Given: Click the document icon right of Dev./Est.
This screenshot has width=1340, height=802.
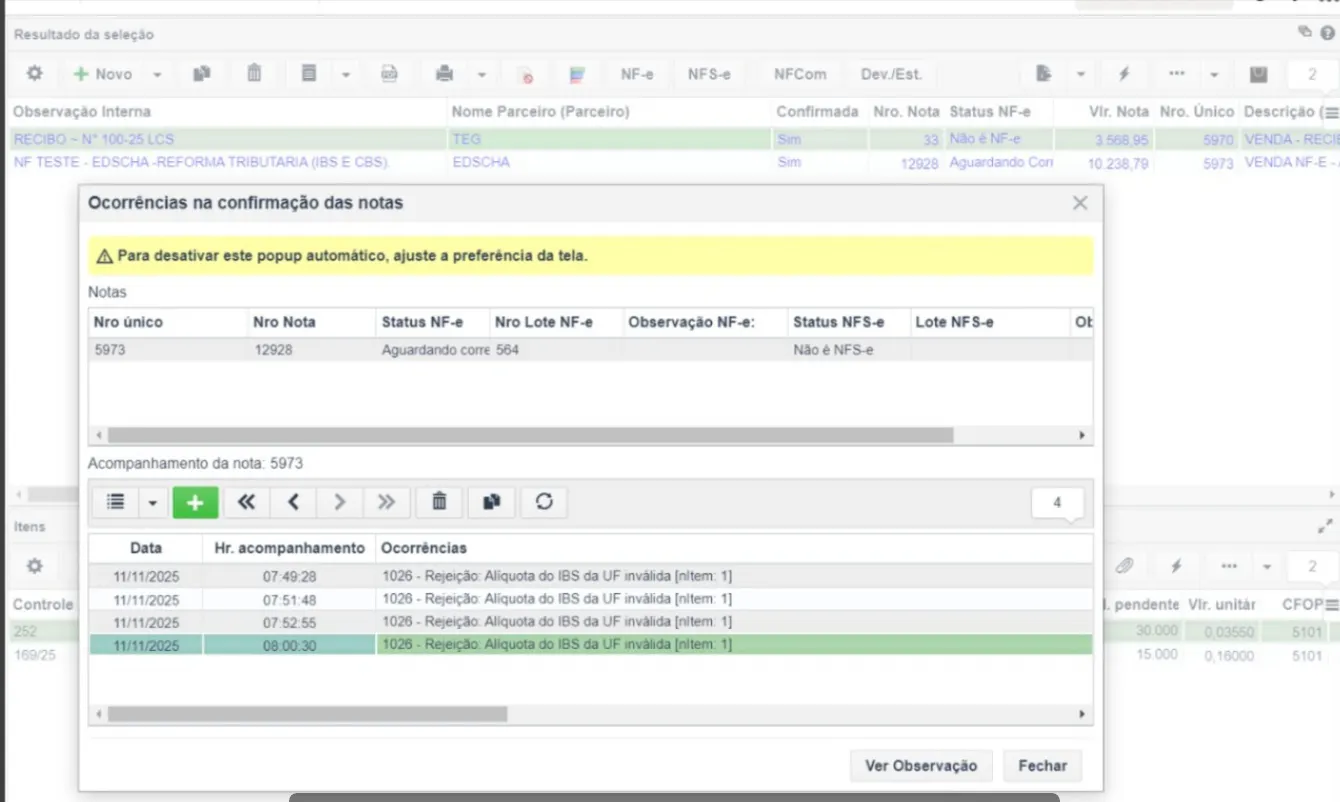Looking at the screenshot, I should click(1044, 74).
